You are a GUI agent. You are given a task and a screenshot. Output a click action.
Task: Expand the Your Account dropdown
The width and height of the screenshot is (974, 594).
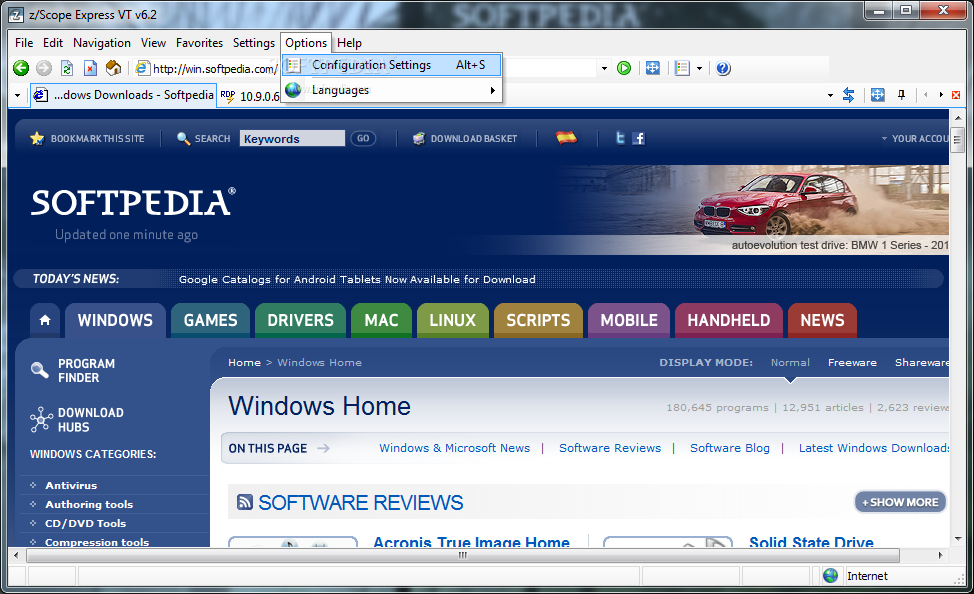click(915, 139)
